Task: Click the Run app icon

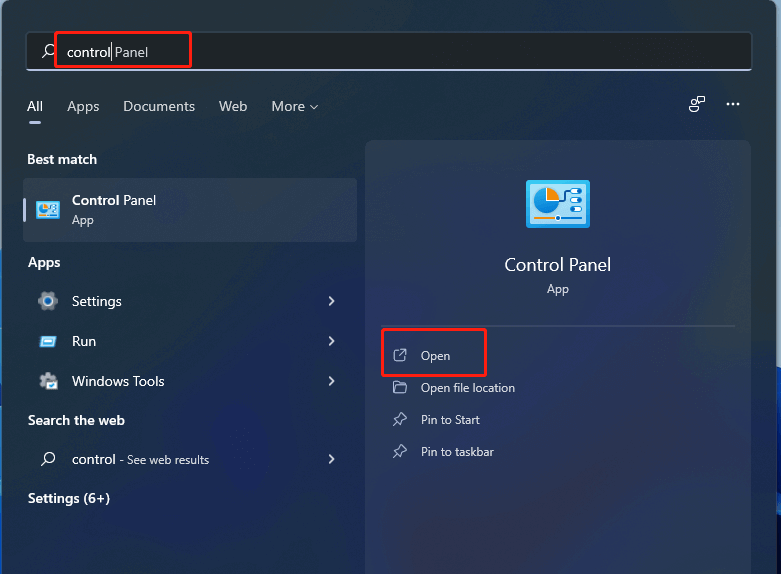Action: [x=48, y=341]
